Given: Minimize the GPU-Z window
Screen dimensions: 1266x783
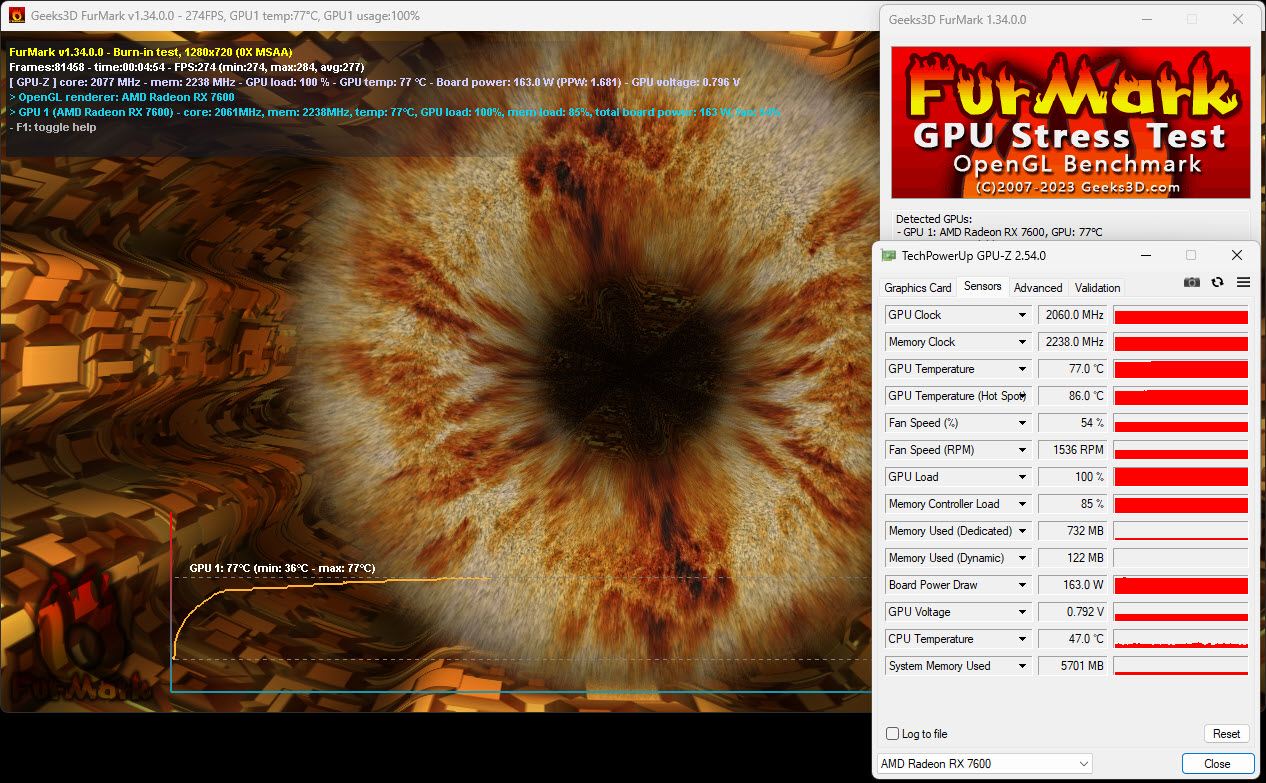Looking at the screenshot, I should point(1146,256).
